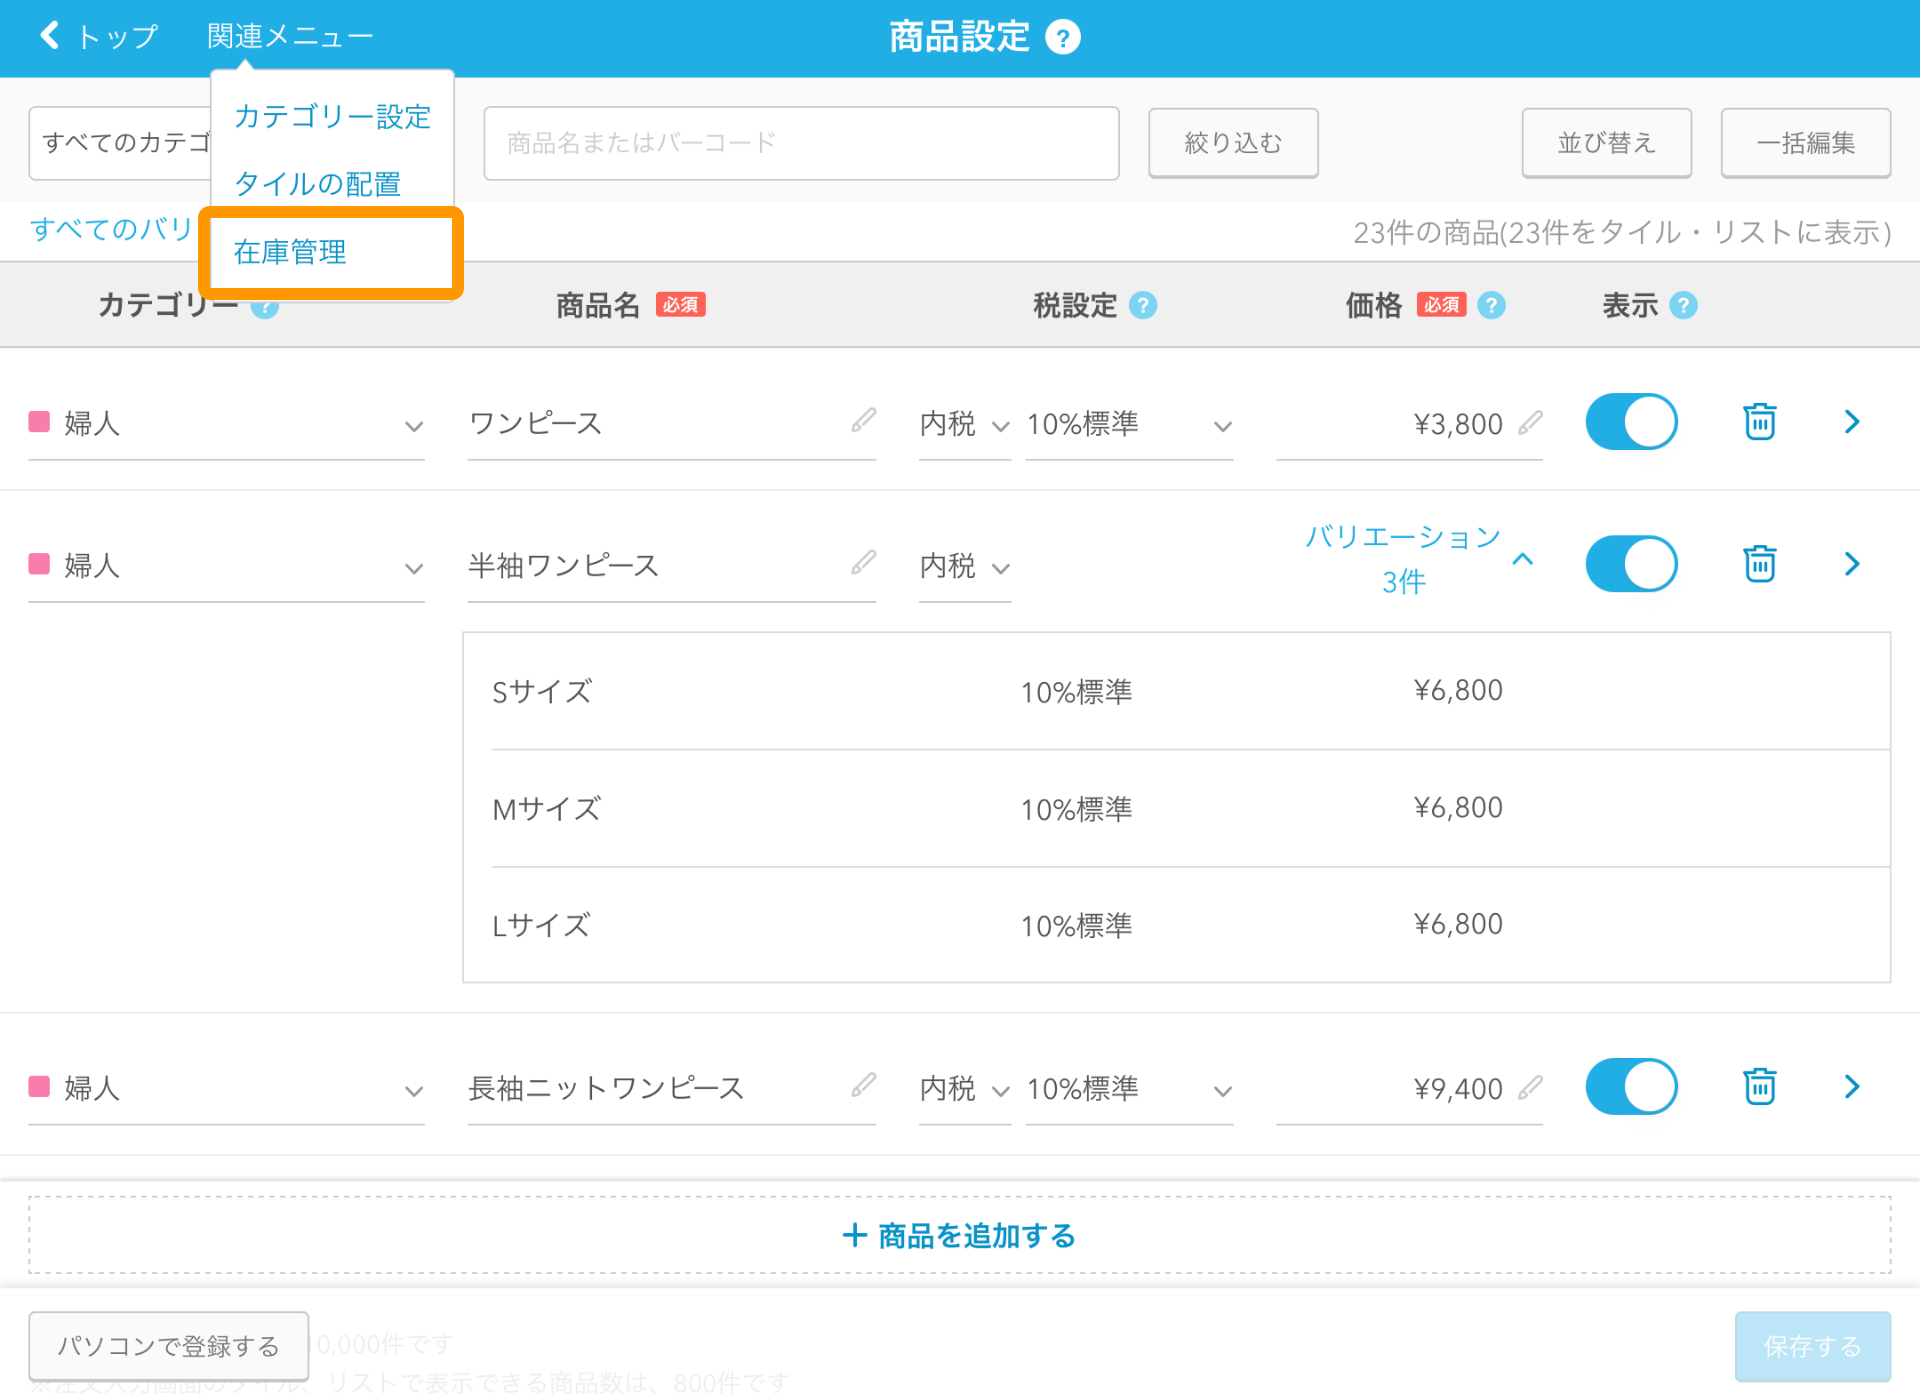Click the delete trash icon for ワンピース
The width and height of the screenshot is (1920, 1400).
coord(1759,422)
